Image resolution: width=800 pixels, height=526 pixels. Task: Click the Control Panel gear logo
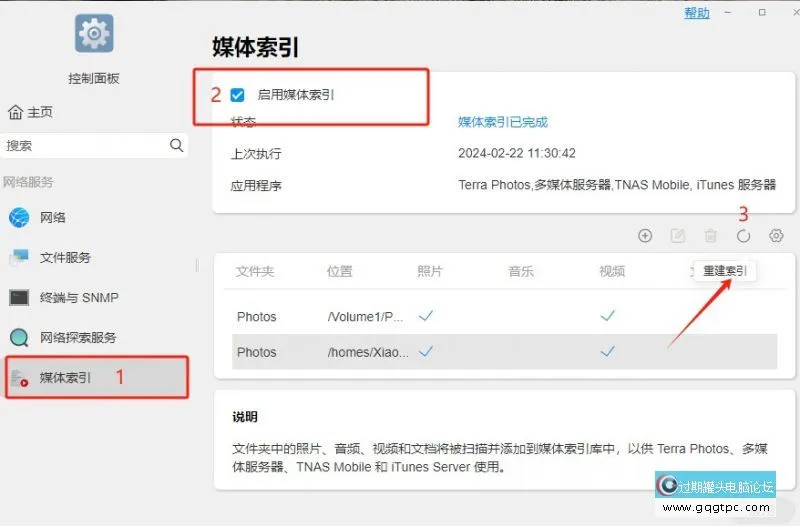pyautogui.click(x=94, y=34)
